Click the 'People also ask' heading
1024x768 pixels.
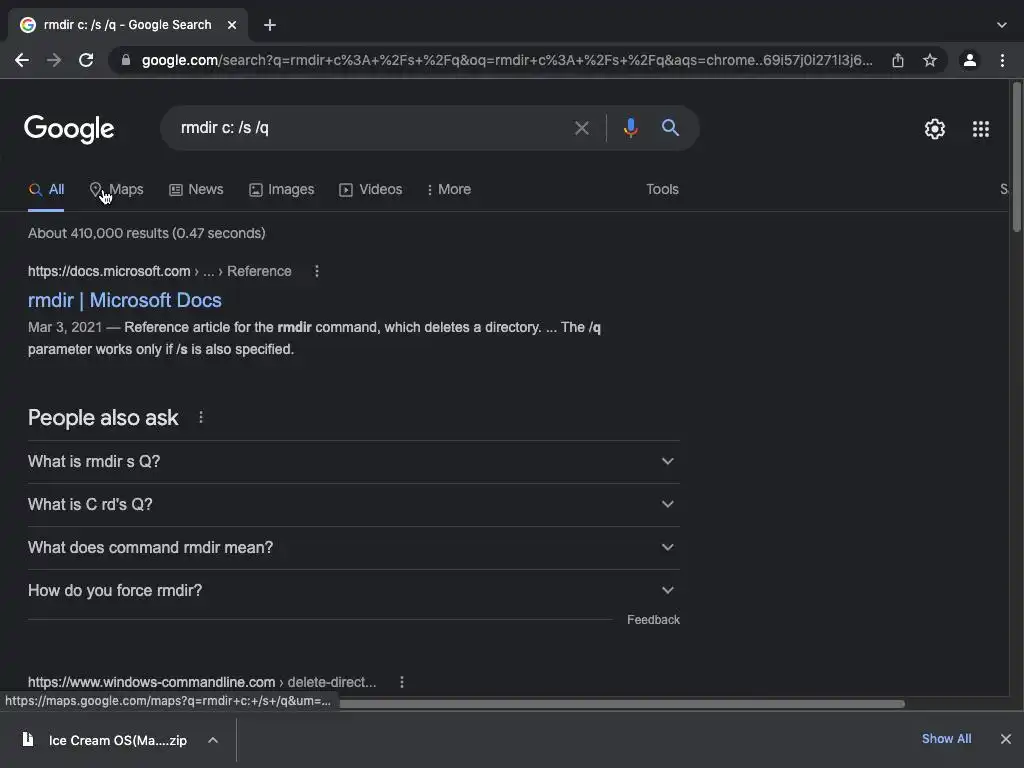point(103,418)
